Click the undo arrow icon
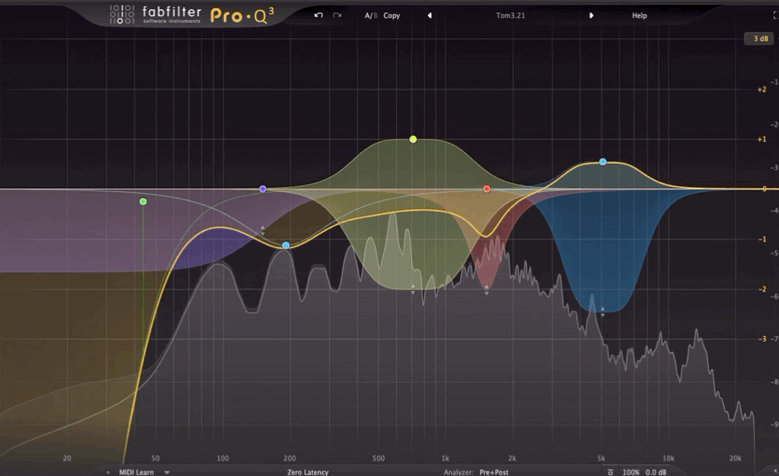This screenshot has width=779, height=476. (318, 15)
